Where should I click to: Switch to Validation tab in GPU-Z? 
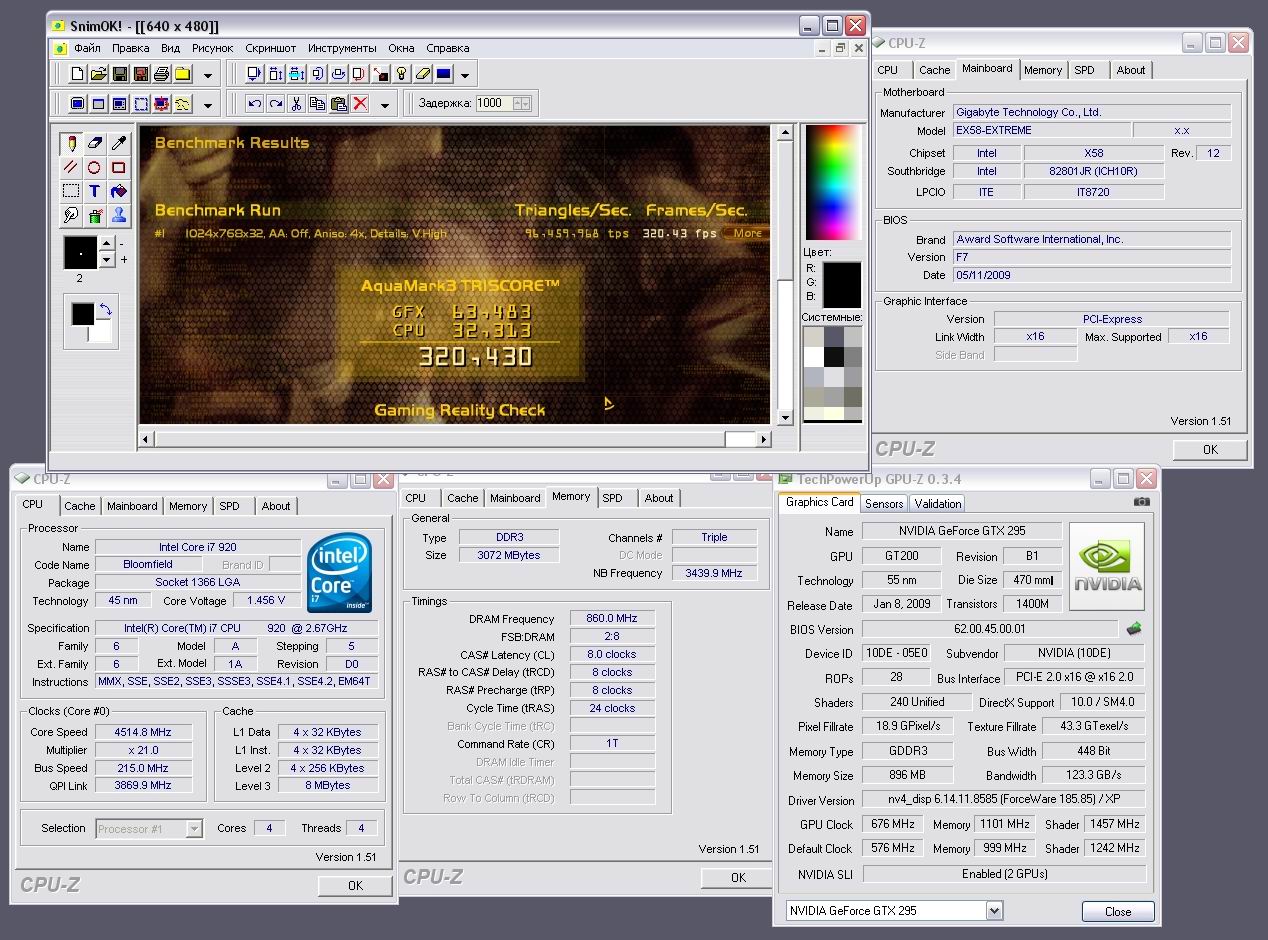tap(938, 503)
